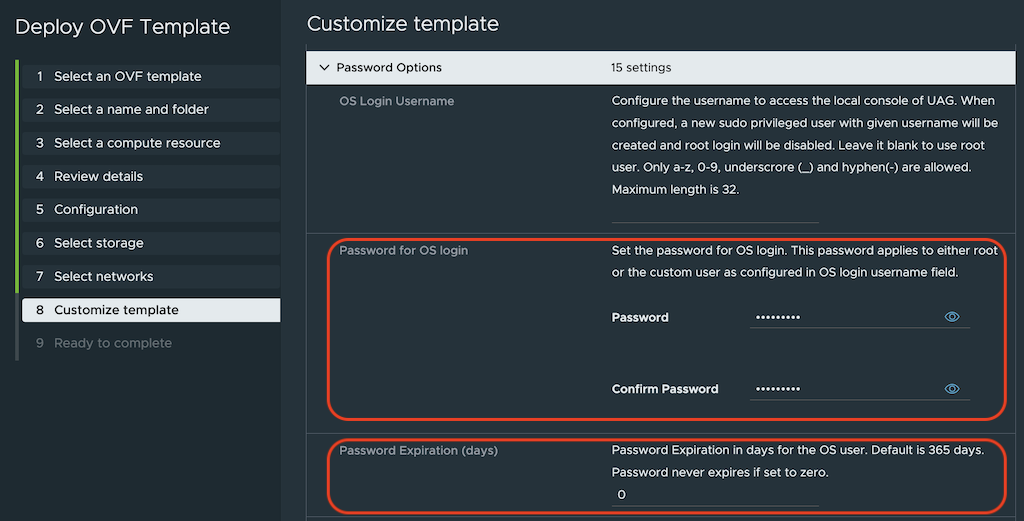The image size is (1024, 521).
Task: Click the Password for OS login label
Action: point(403,250)
